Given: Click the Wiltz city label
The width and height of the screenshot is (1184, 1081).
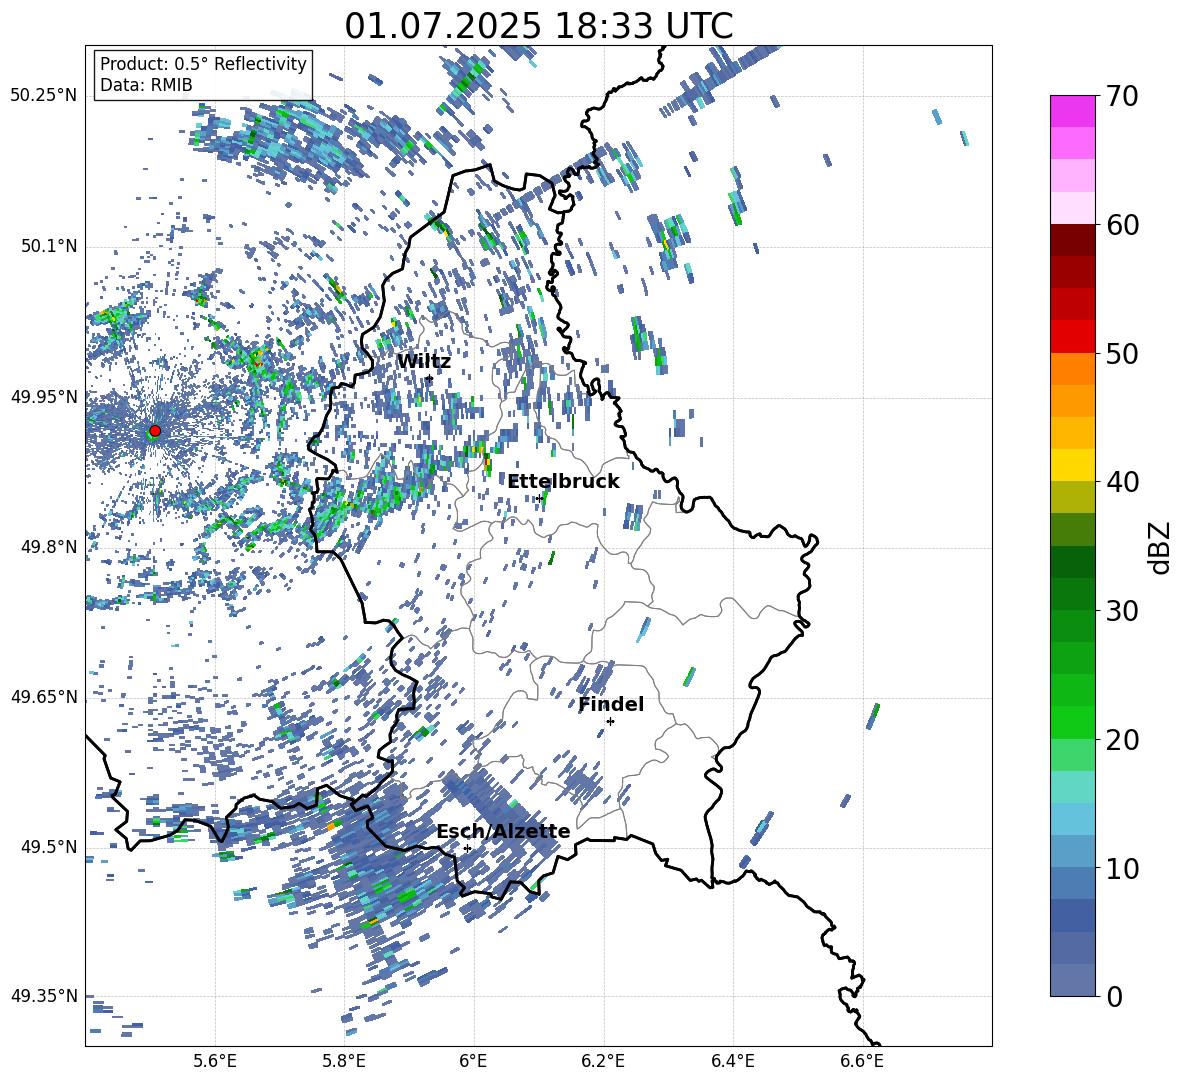Looking at the screenshot, I should (424, 362).
